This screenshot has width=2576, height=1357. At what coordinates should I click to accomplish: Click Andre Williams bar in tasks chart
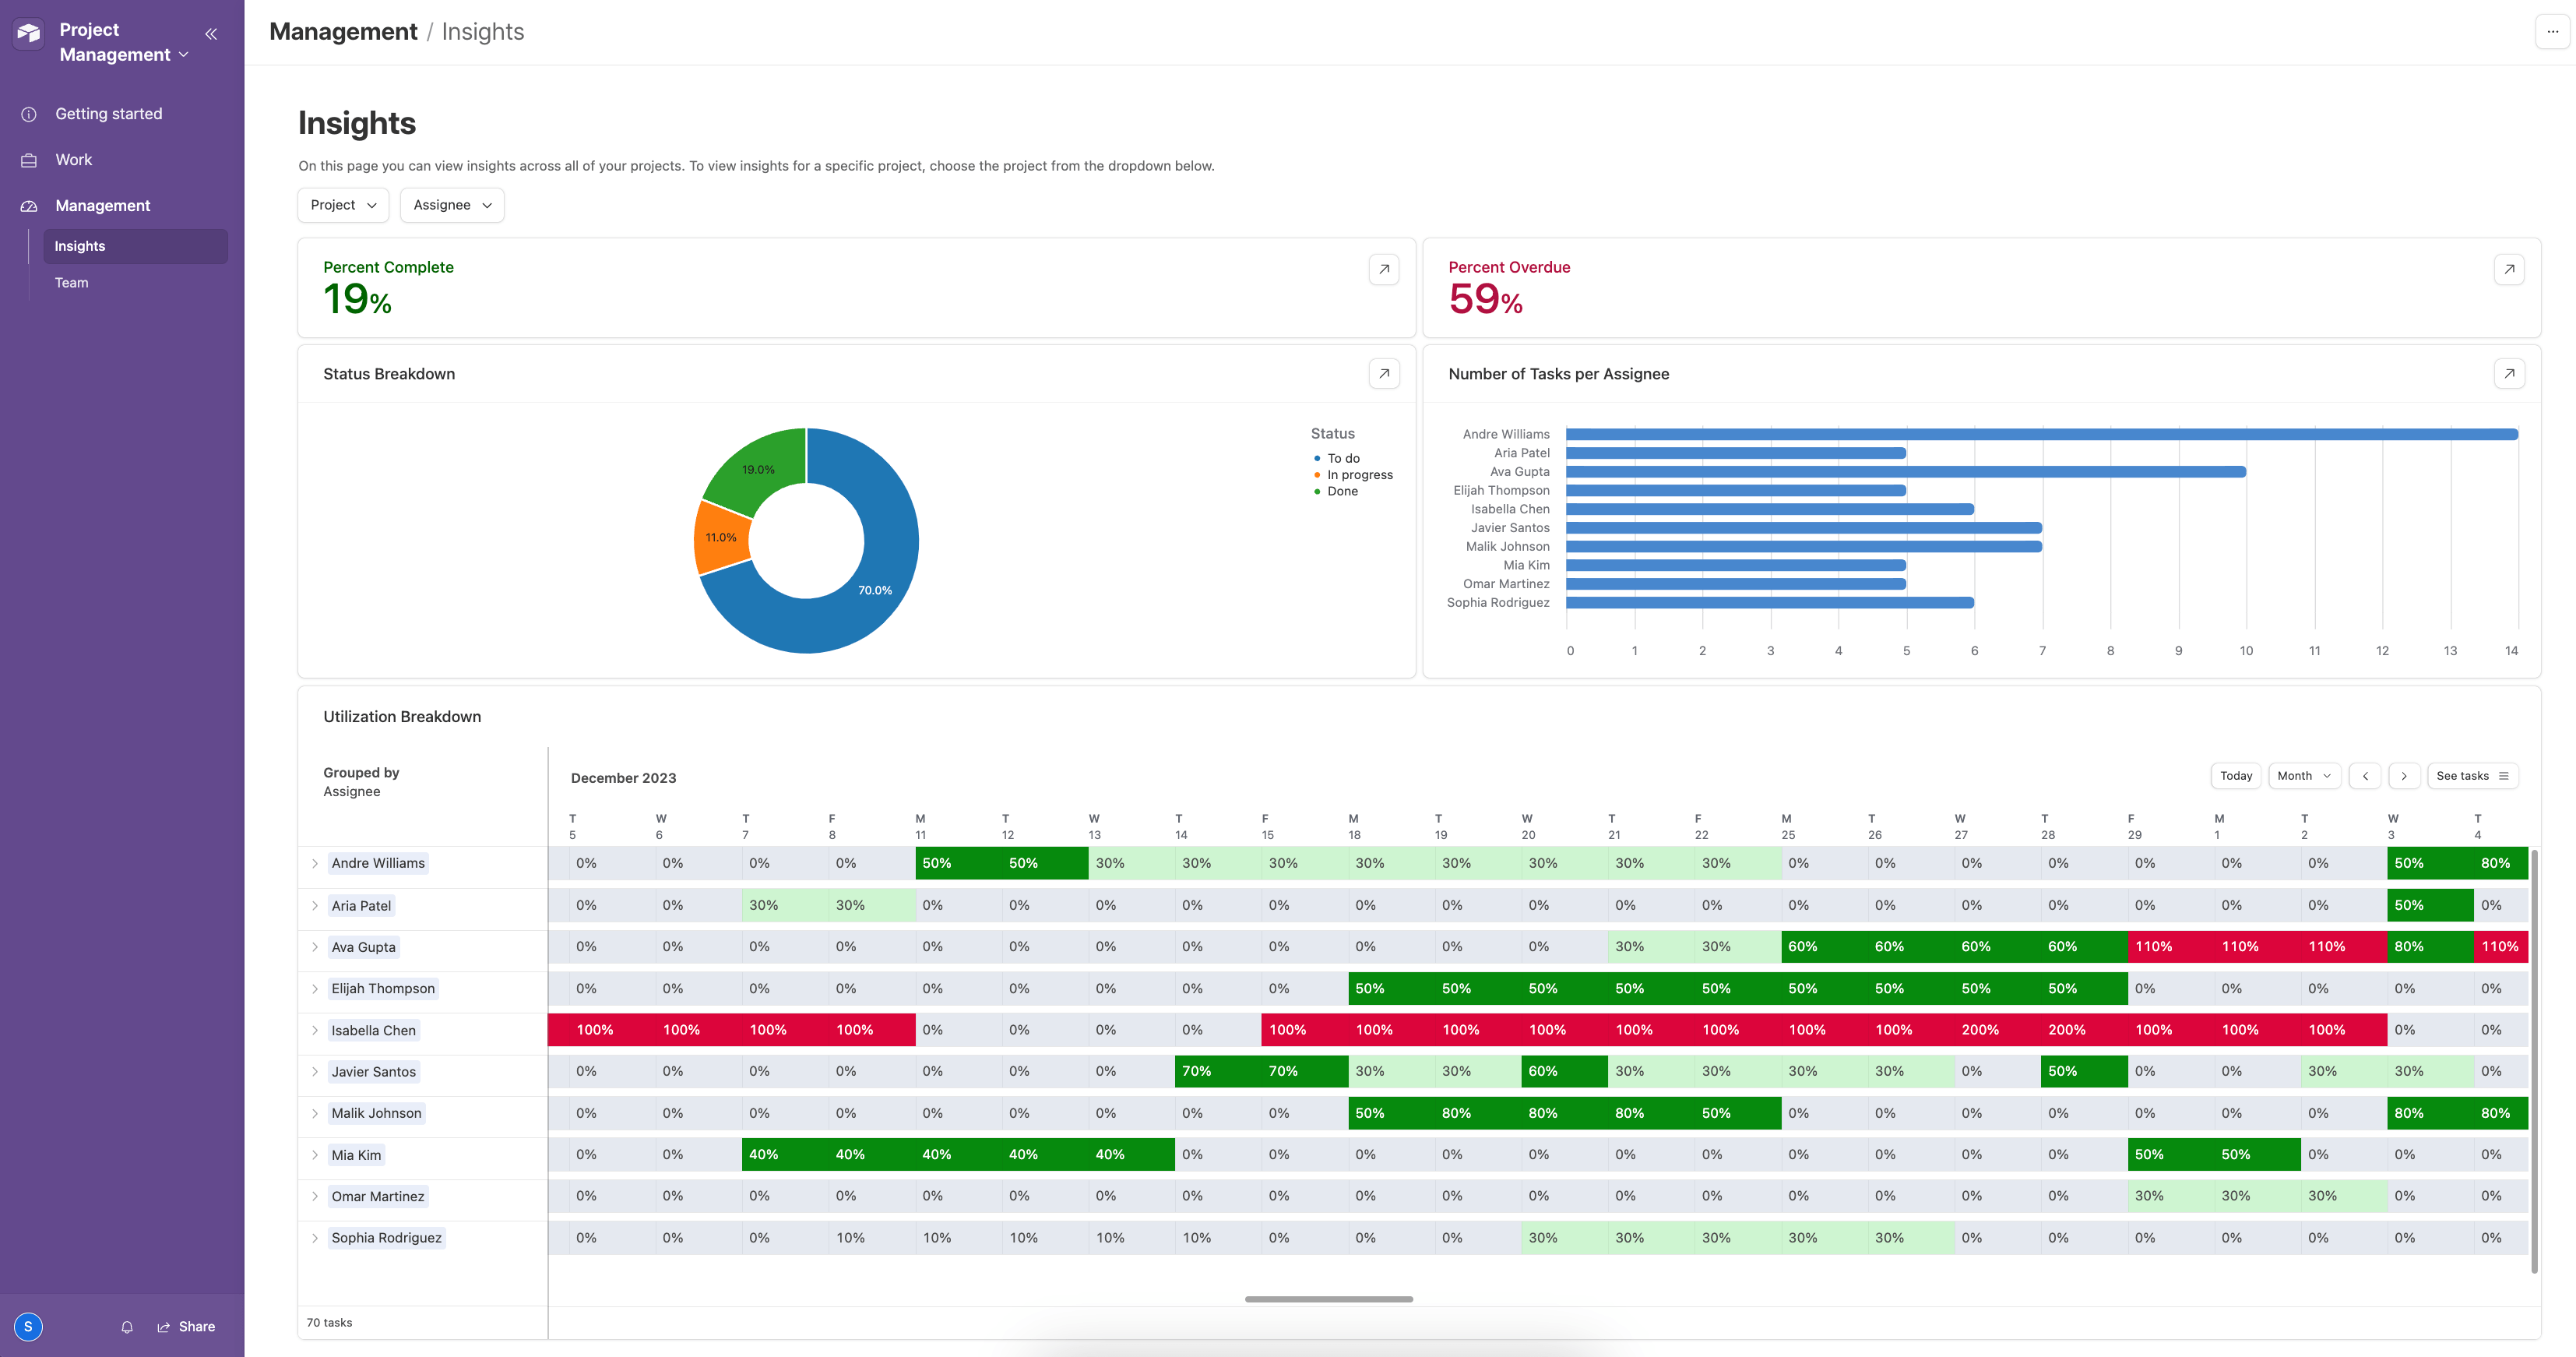click(2041, 434)
